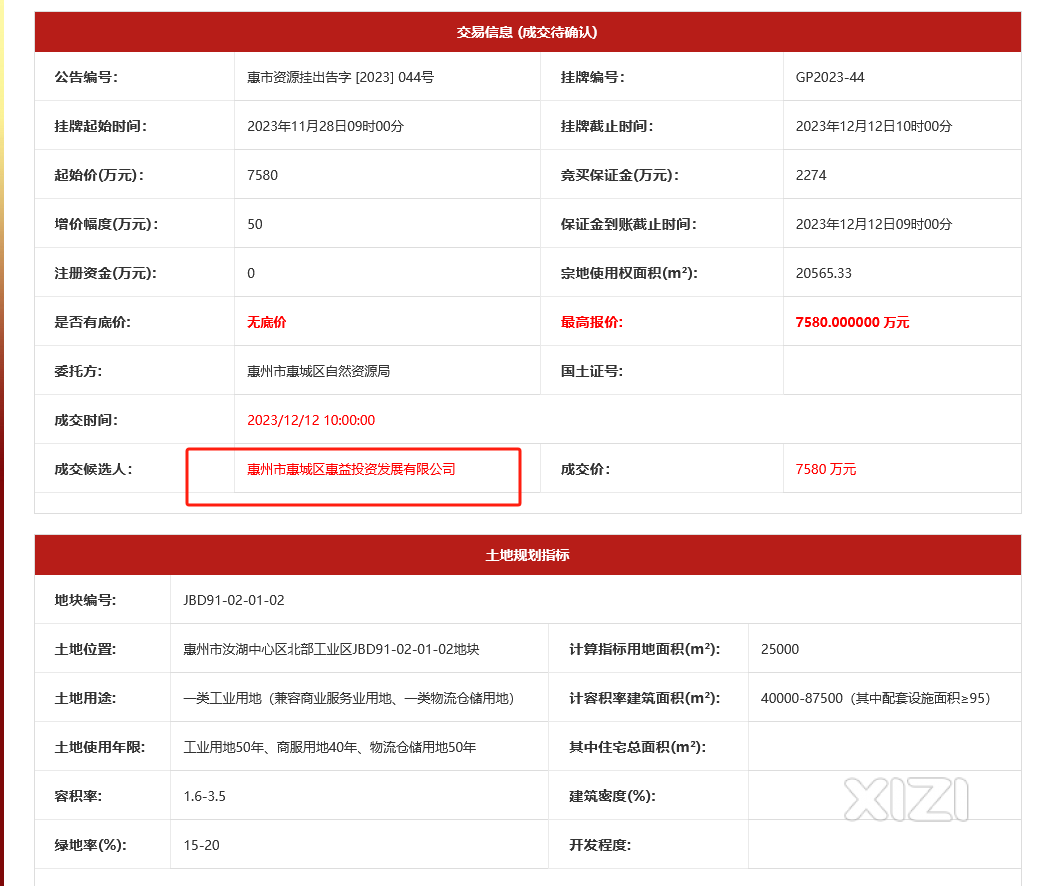The height and width of the screenshot is (886, 1045).
Task: Click the 计容积率建筑面积(m²) label
Action: [x=644, y=698]
